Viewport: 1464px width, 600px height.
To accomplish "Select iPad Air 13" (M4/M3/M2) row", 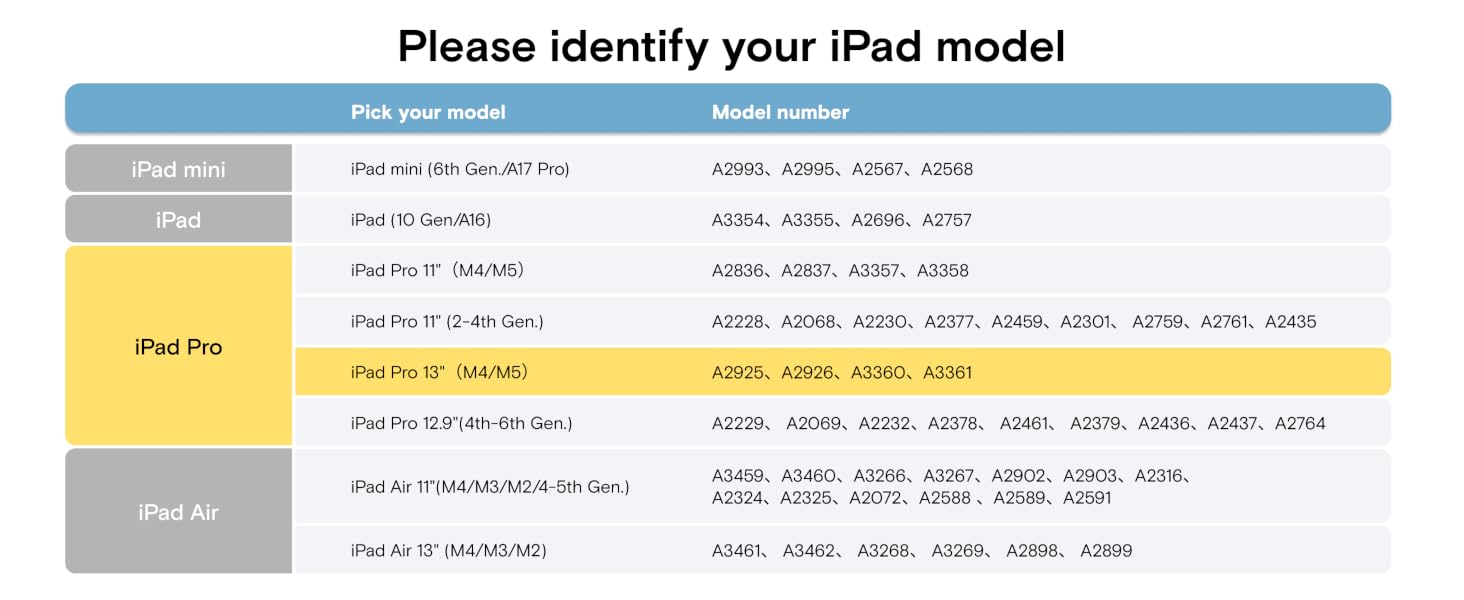I will click(x=842, y=551).
